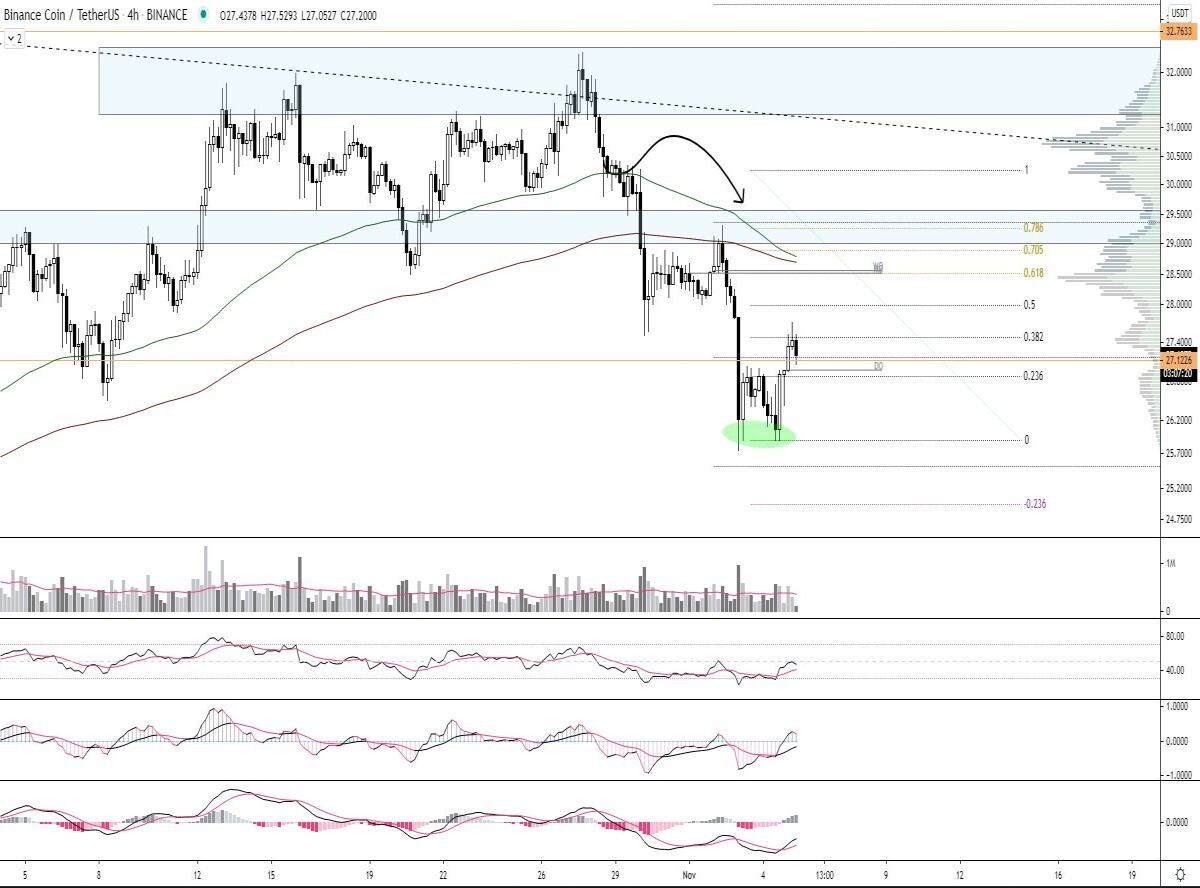Select the 0.786 Fibonacci level label
Viewport: 1200px width, 888px height.
click(x=1033, y=228)
